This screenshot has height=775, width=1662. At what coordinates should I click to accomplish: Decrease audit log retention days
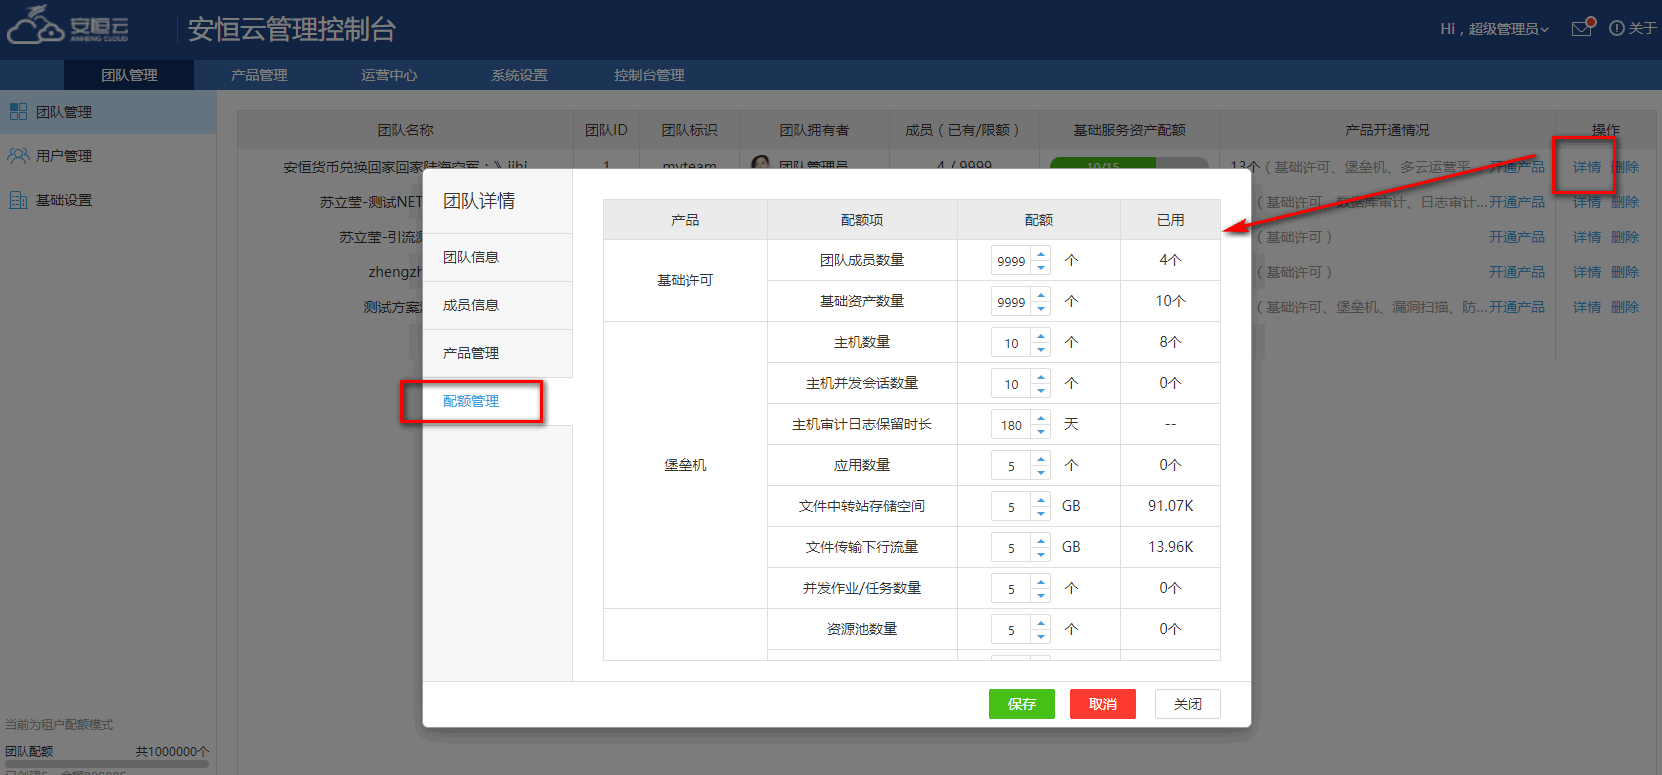tap(1041, 431)
